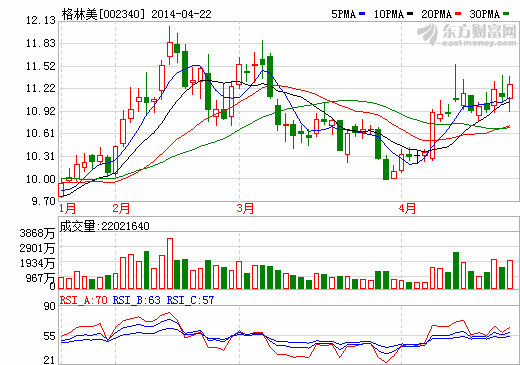This screenshot has height=365, width=520.
Task: Click the RSI_A:70 indicator label
Action: pos(83,300)
